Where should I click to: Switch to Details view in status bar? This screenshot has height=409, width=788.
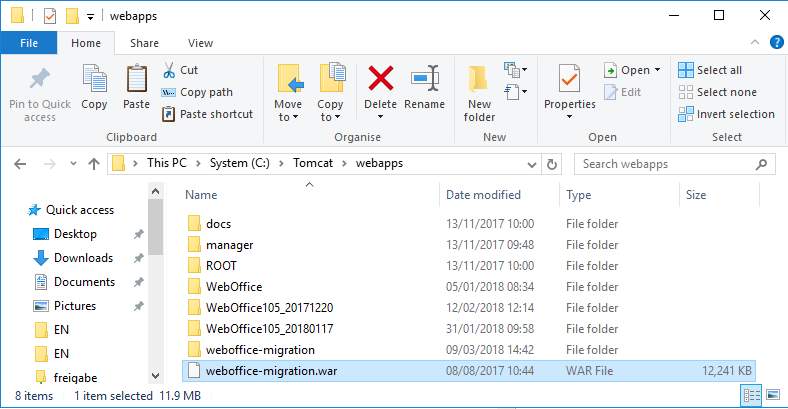752,395
